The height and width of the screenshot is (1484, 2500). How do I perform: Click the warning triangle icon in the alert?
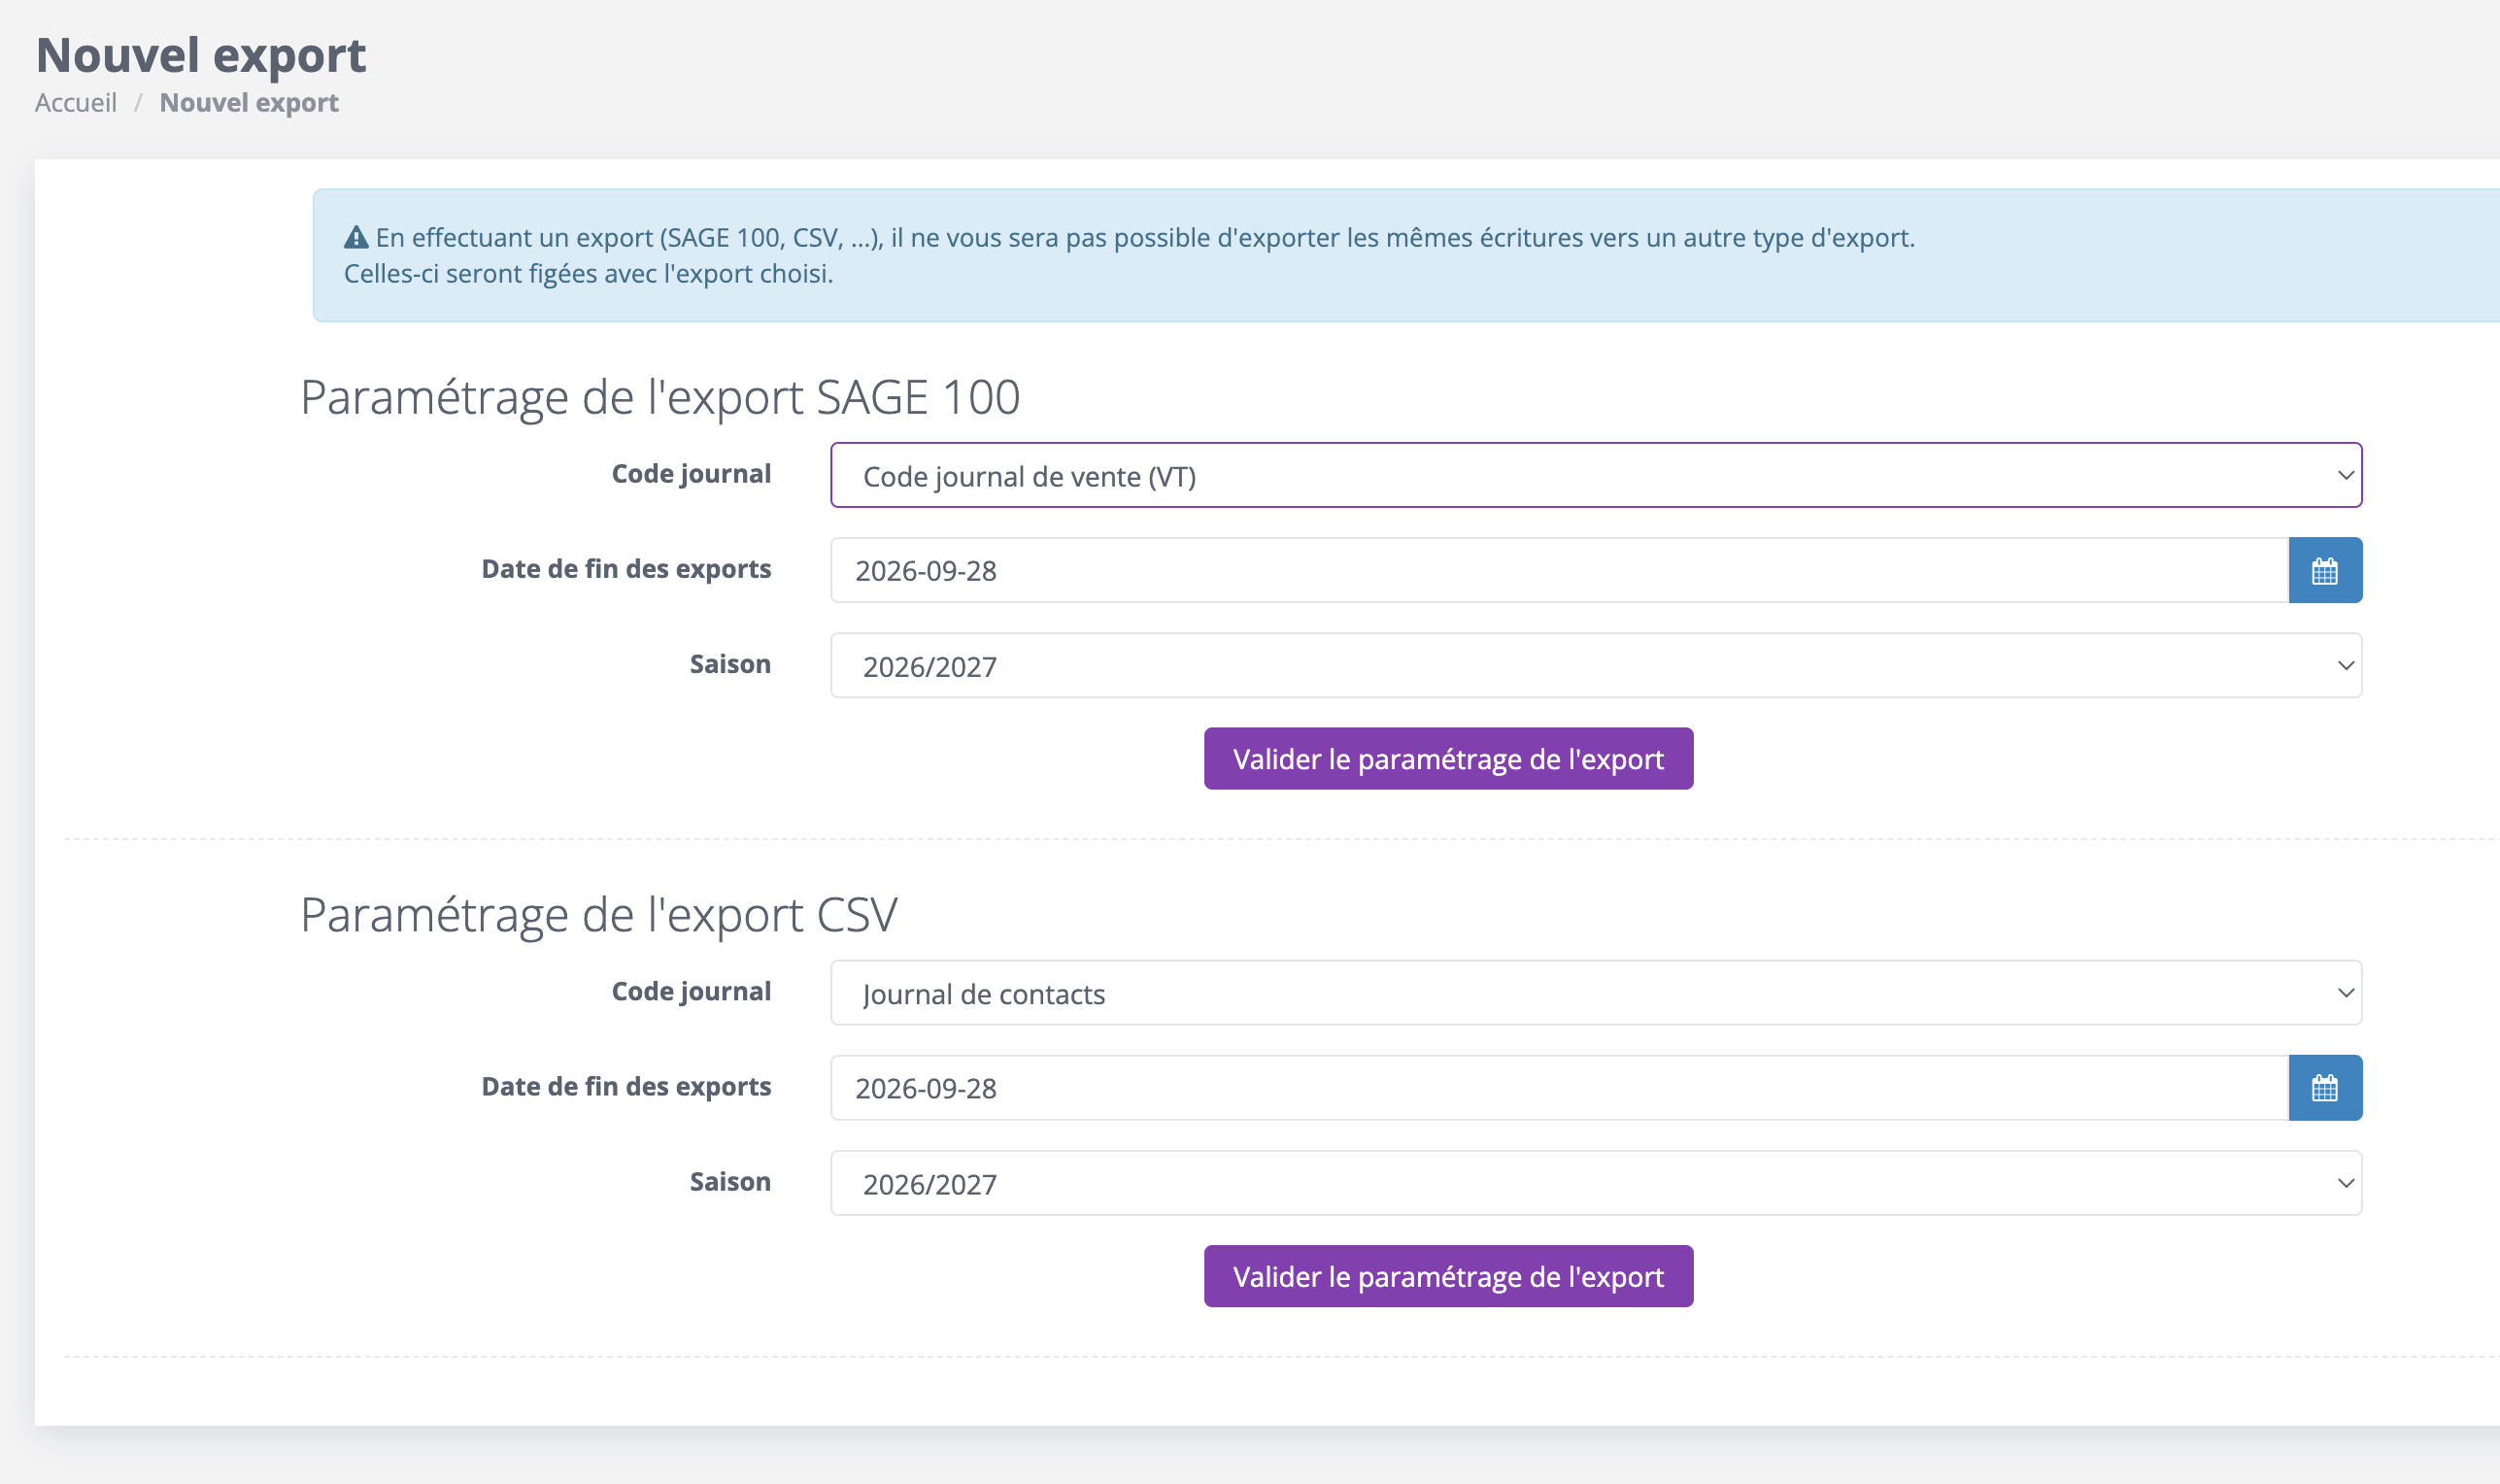coord(356,237)
